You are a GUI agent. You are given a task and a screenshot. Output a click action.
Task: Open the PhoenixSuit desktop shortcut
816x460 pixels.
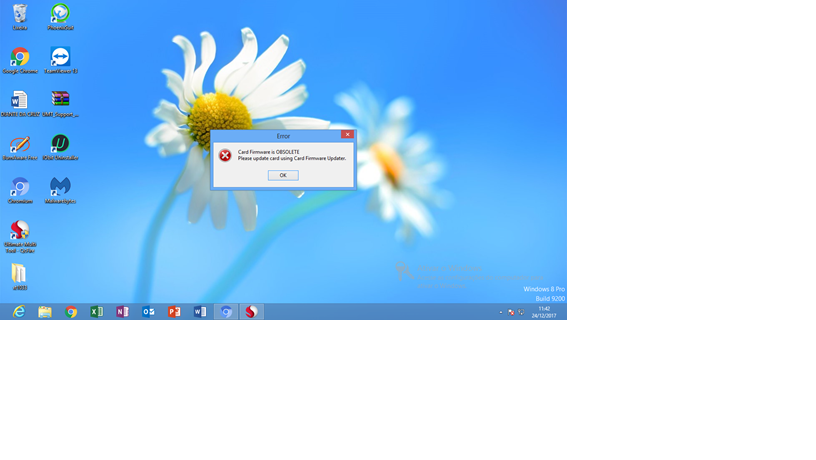pos(60,17)
